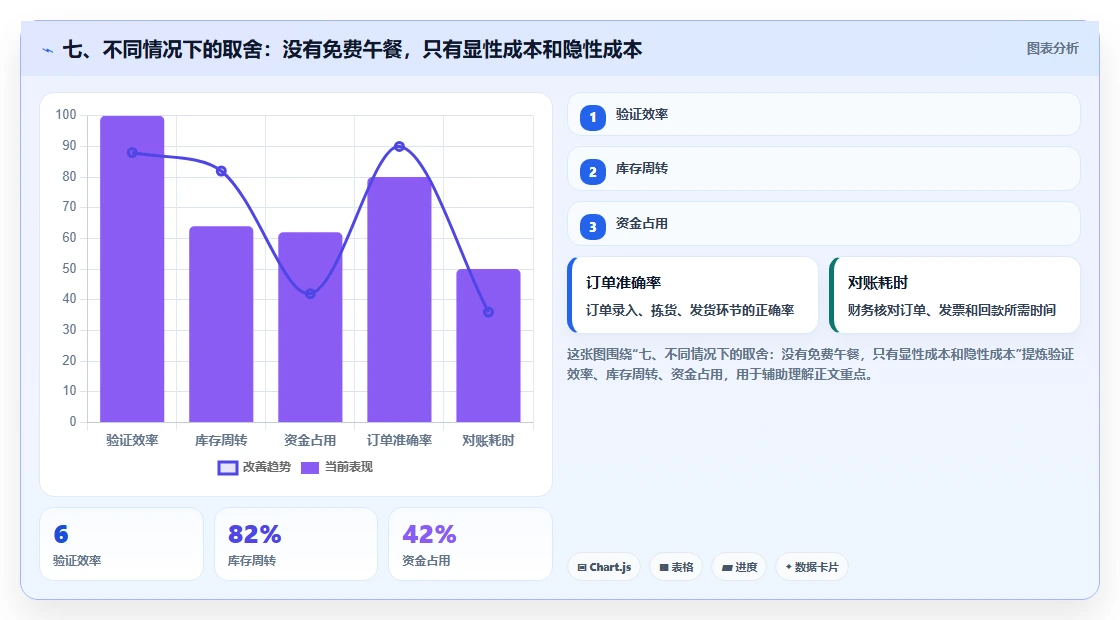
Task: Click the number 3 badge for 资金占用
Action: coord(593,227)
